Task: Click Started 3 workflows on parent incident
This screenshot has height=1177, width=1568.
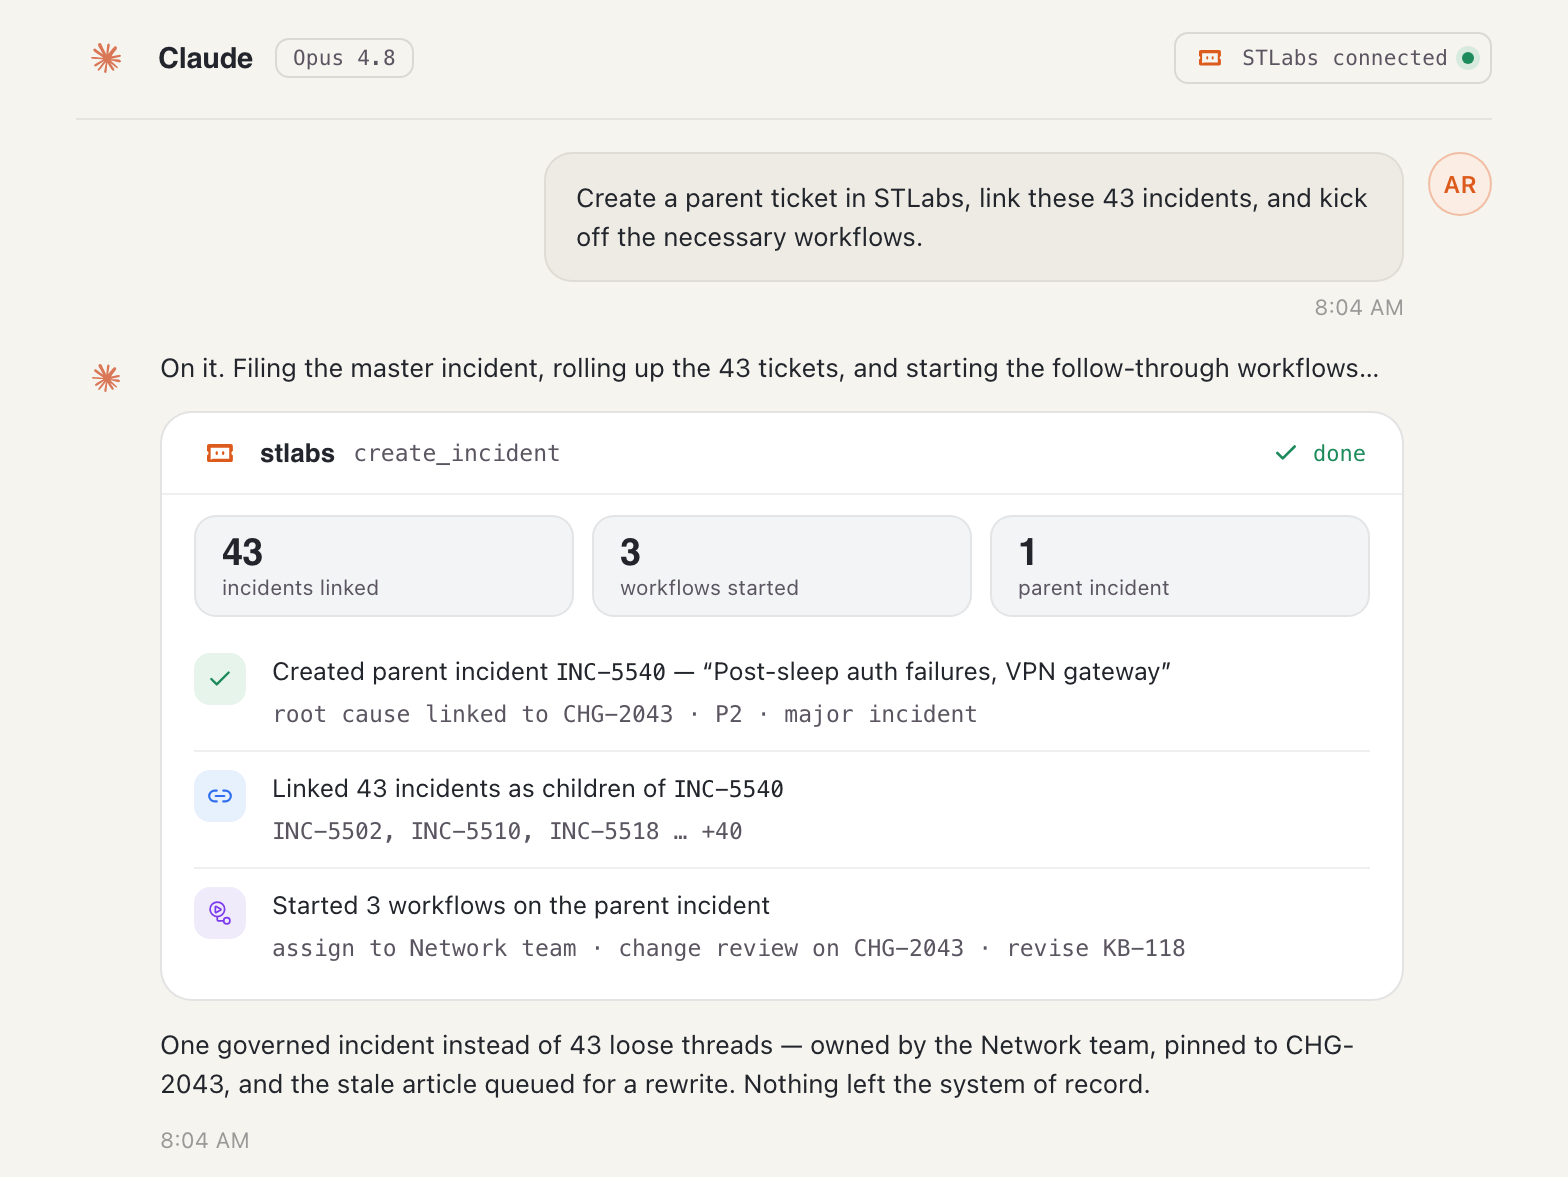Action: click(x=521, y=905)
